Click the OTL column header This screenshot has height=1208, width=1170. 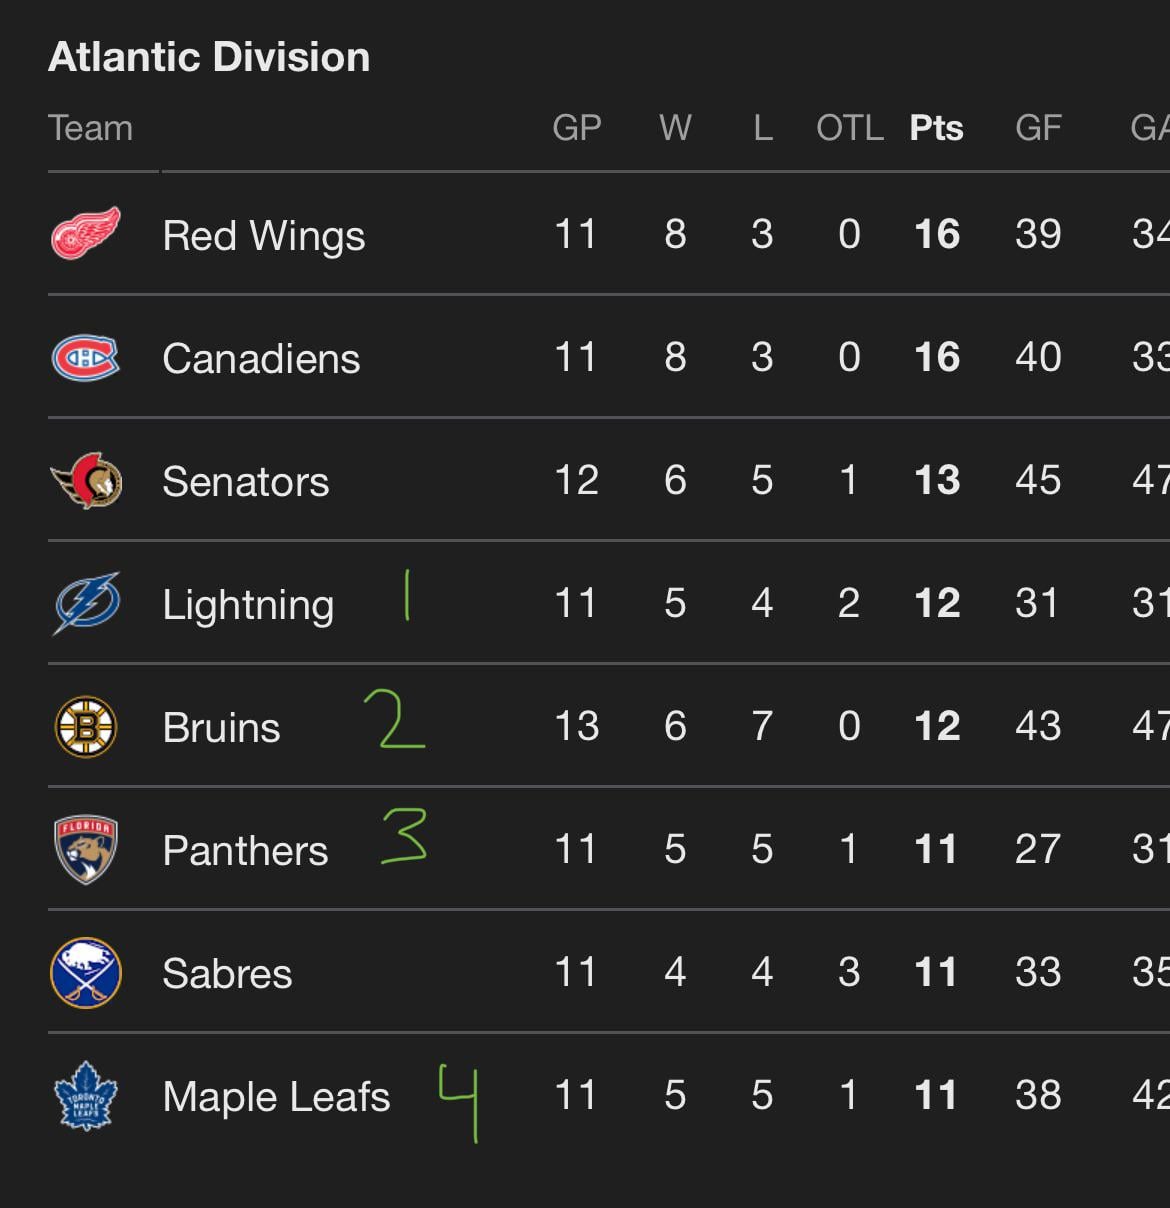(850, 128)
